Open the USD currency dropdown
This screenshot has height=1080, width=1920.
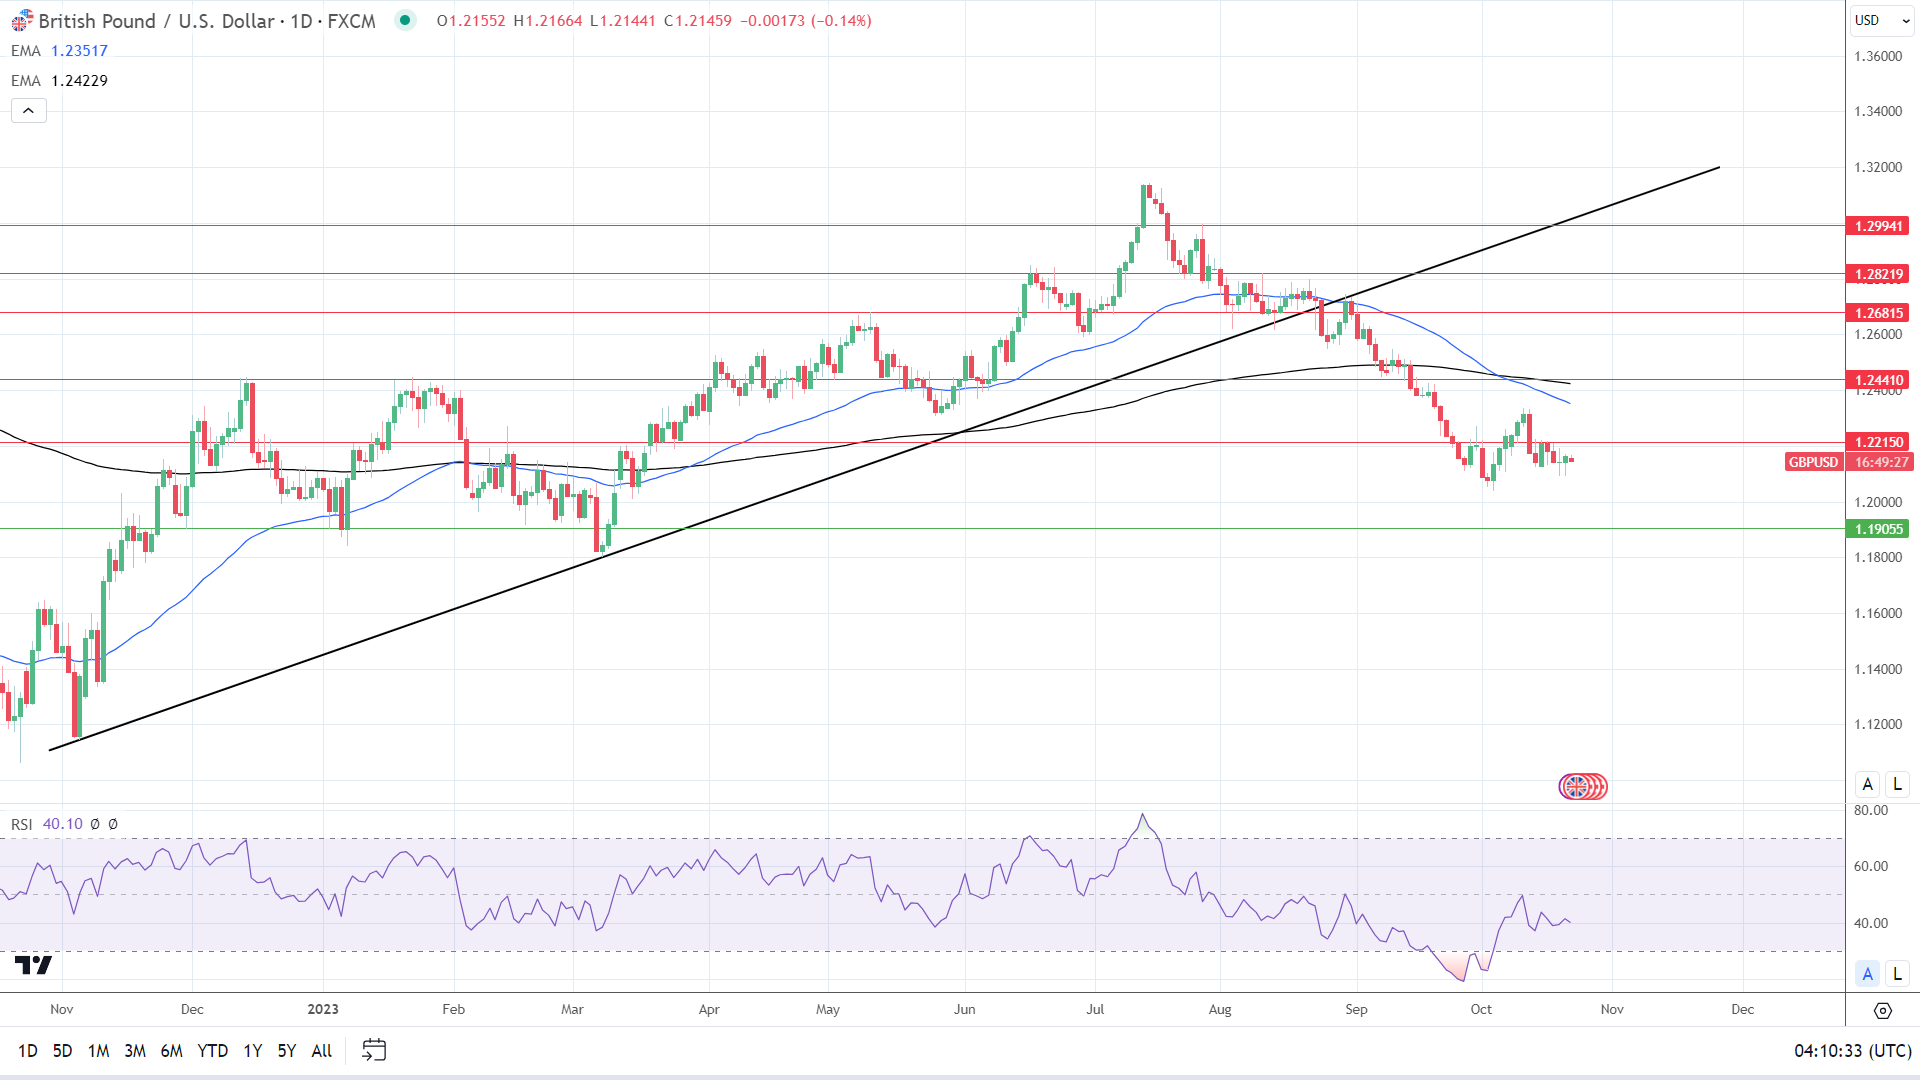[x=1881, y=20]
